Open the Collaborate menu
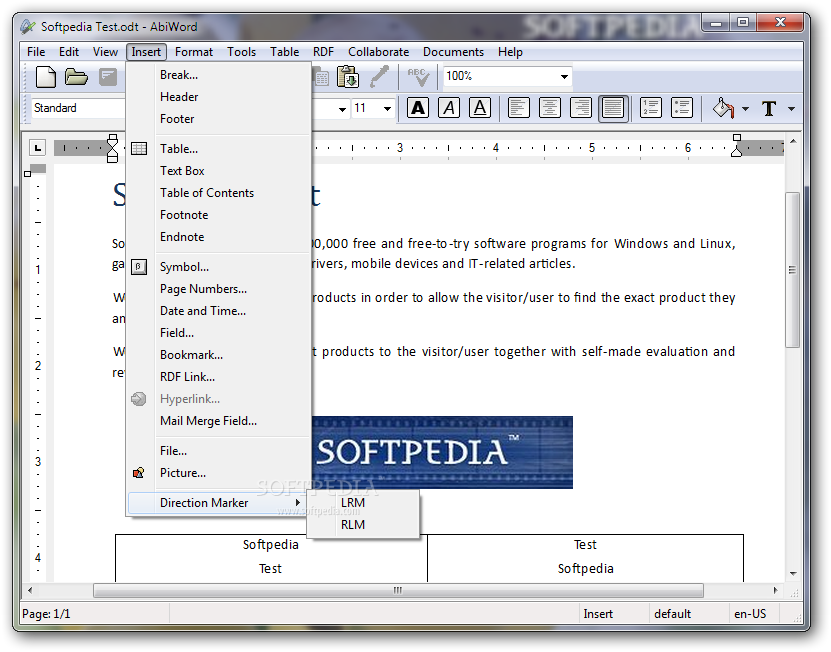This screenshot has height=652, width=831. tap(378, 52)
